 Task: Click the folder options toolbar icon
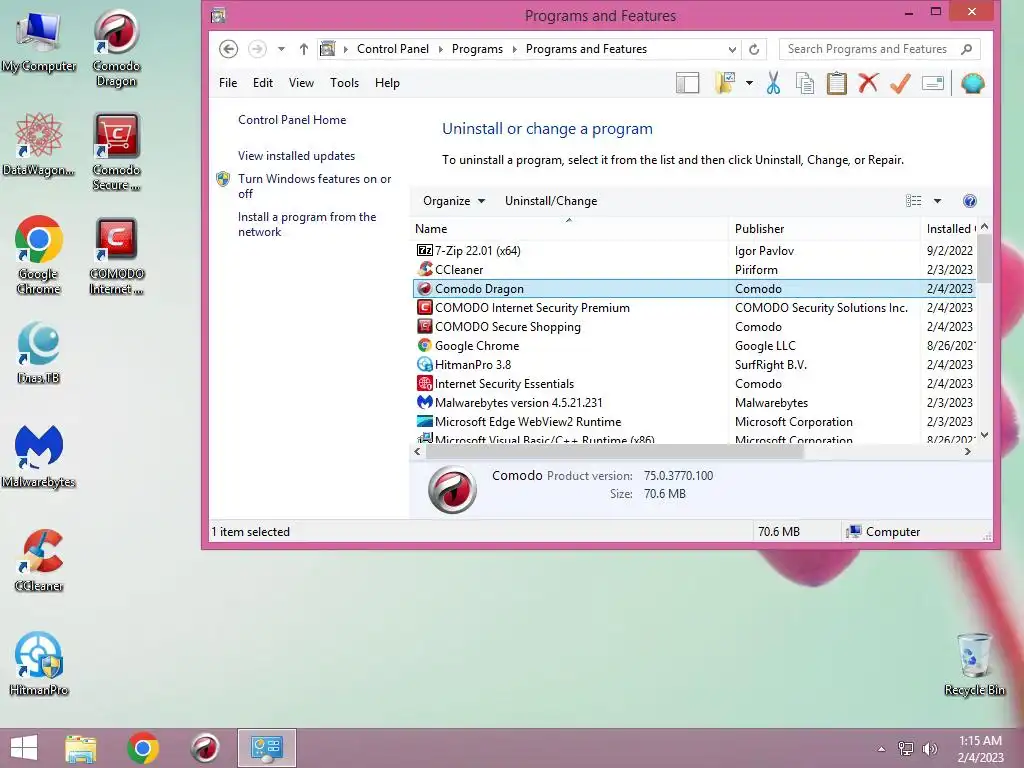coord(726,83)
